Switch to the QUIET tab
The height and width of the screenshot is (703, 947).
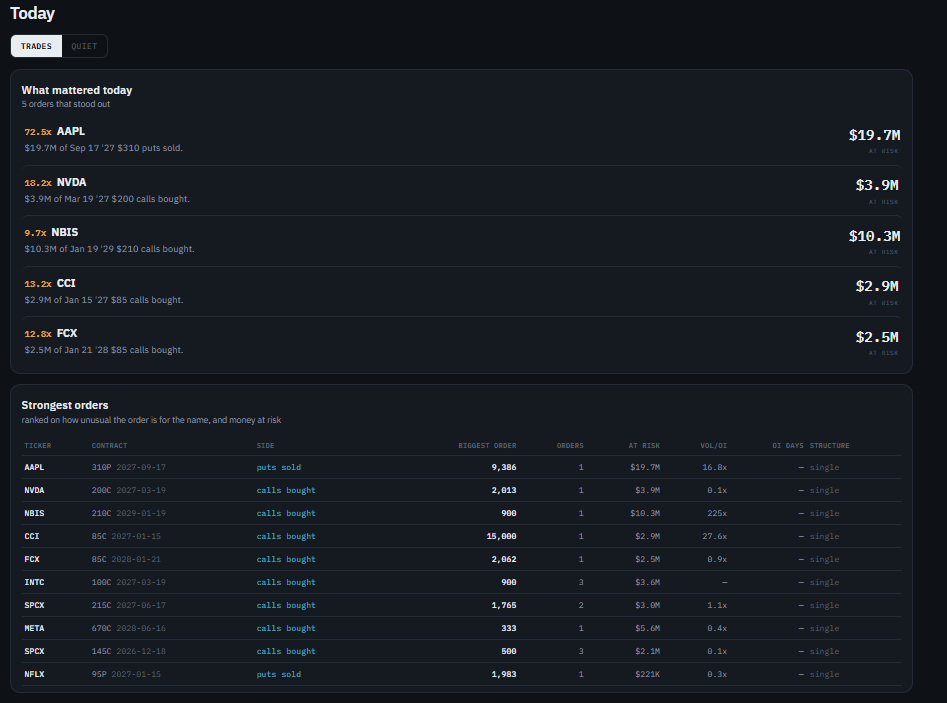click(84, 46)
